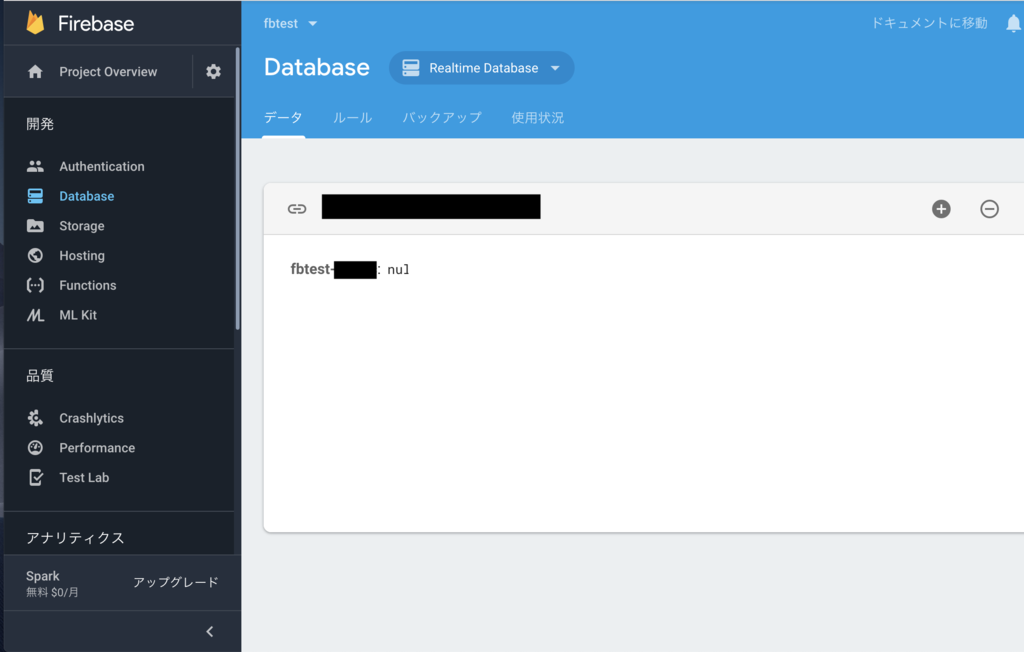Open Storage section
This screenshot has height=652, width=1024.
coord(82,226)
